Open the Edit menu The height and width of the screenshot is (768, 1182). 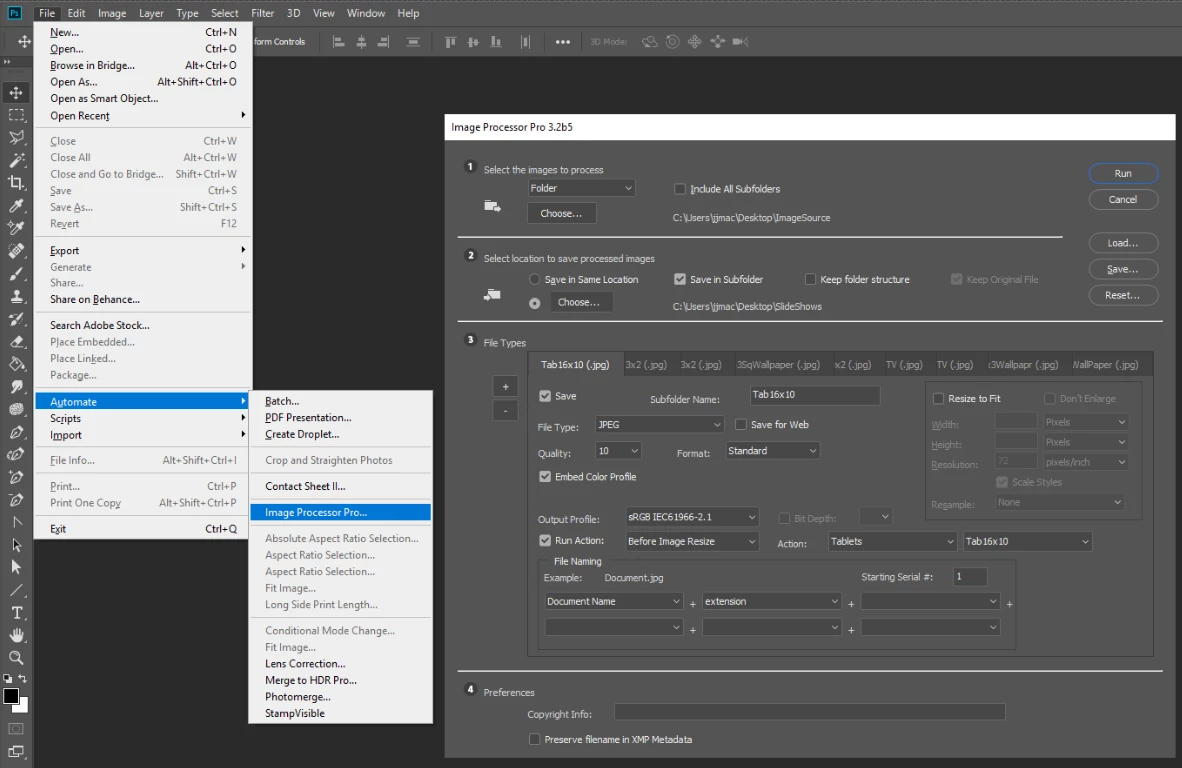coord(76,13)
